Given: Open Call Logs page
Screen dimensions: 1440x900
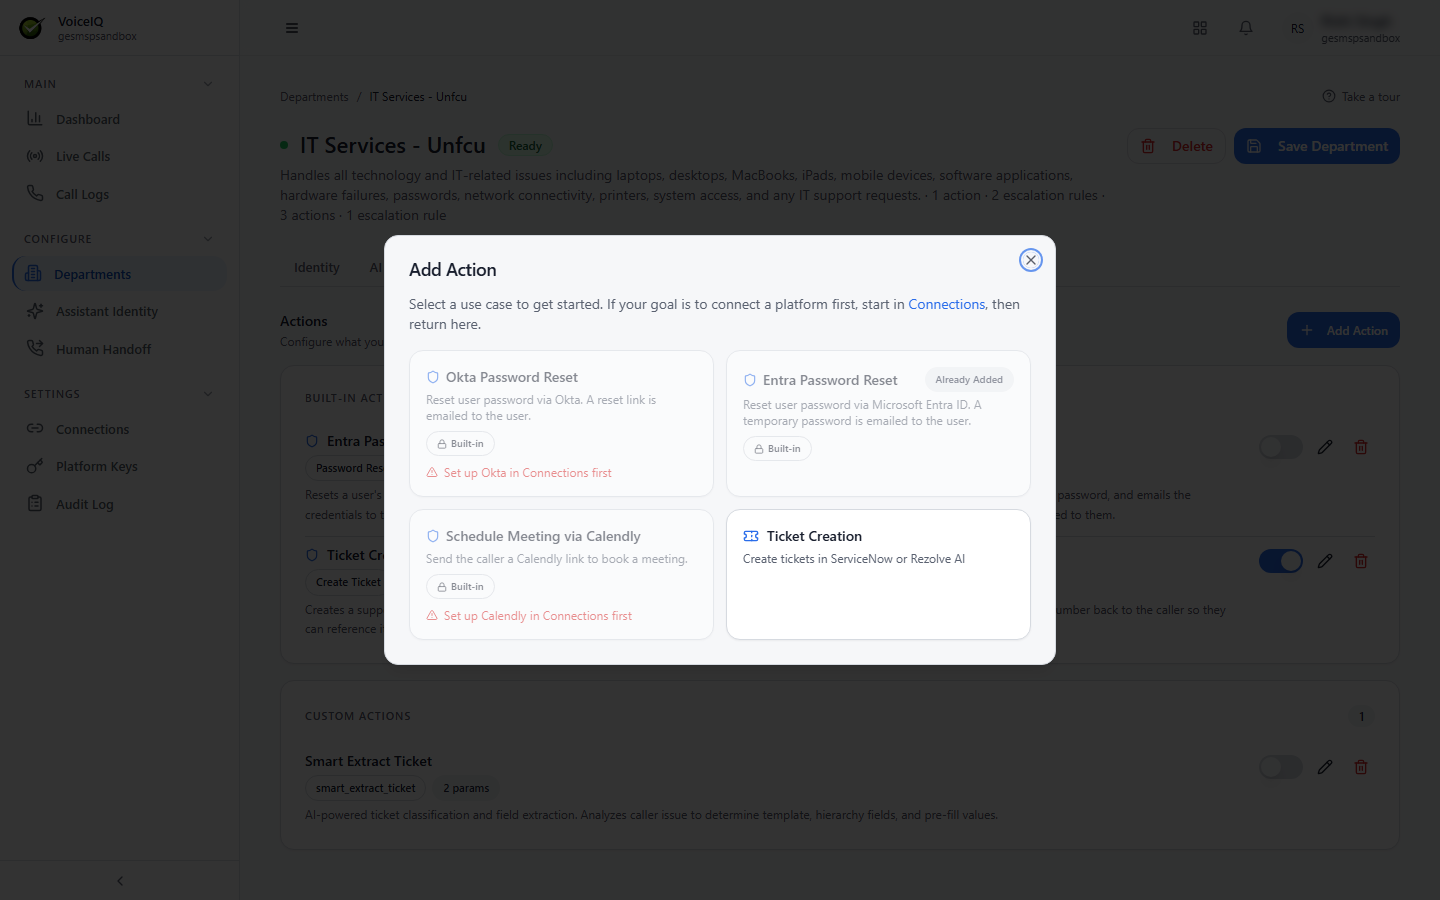Looking at the screenshot, I should (120, 194).
